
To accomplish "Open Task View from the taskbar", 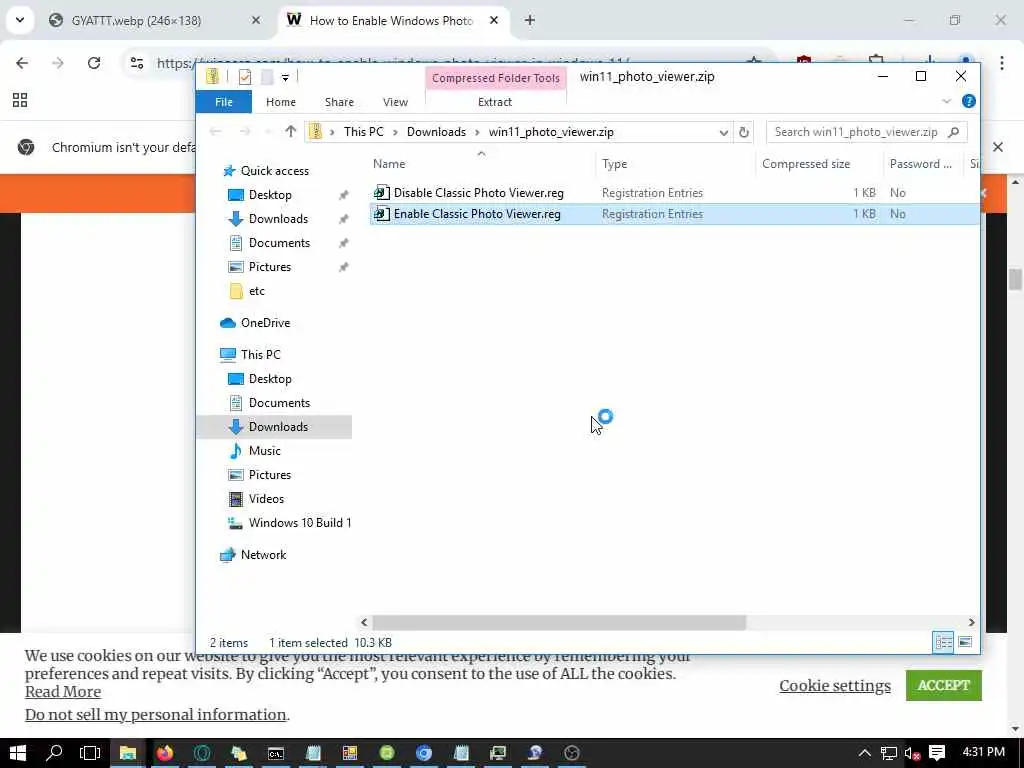I will pos(90,753).
